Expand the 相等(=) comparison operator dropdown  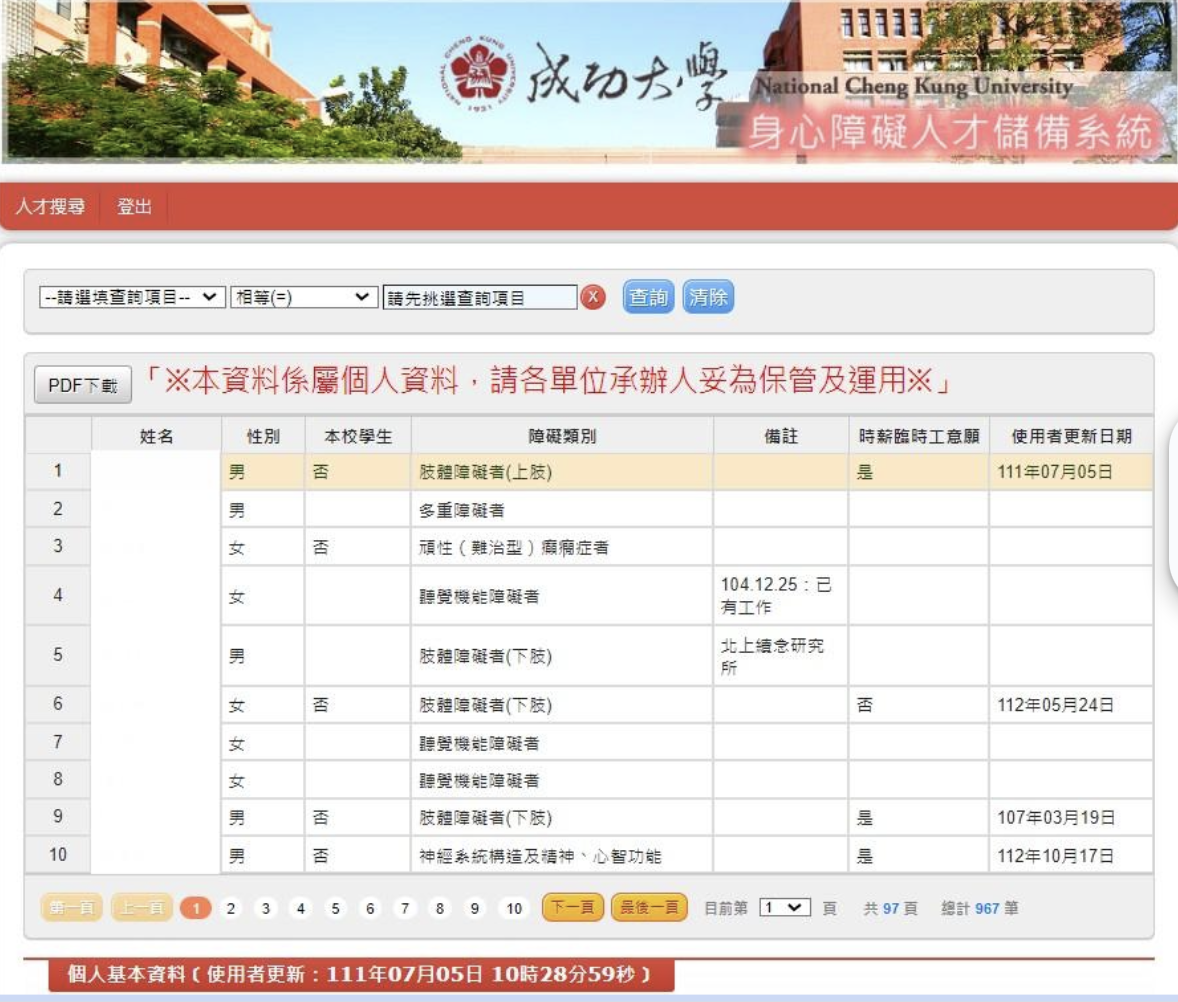tap(303, 298)
